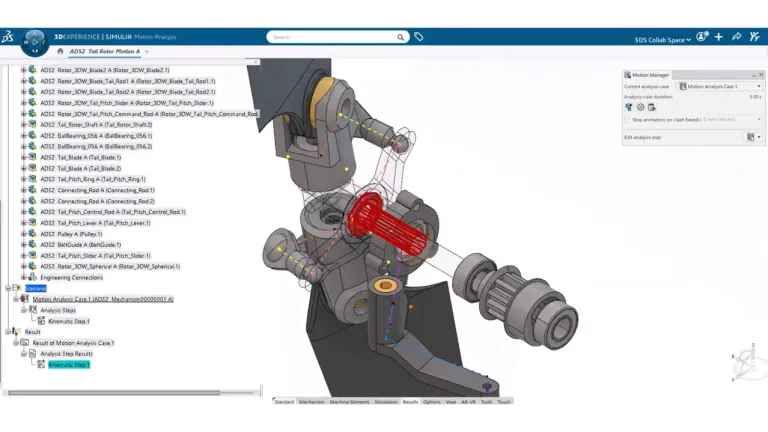Add a new tab with plus icon
768x432 pixels.
(x=146, y=51)
